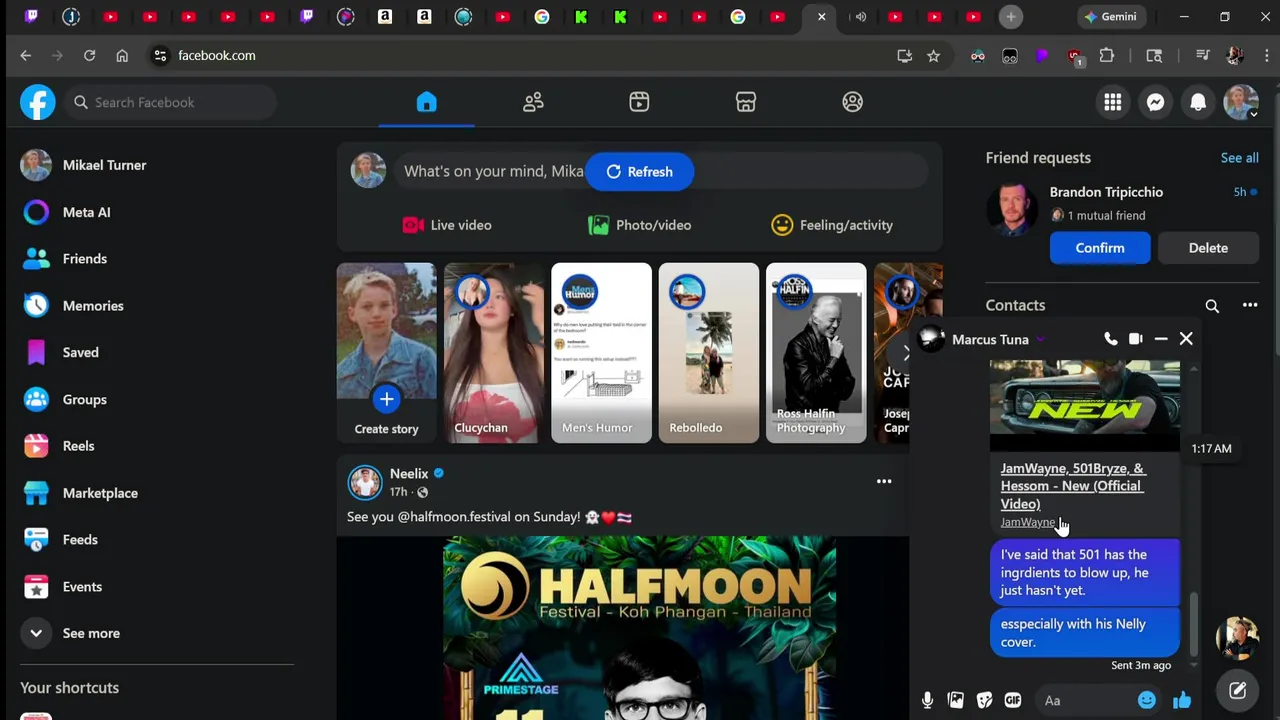Add a Photo/video to post
Image resolution: width=1280 pixels, height=720 pixels.
point(639,225)
